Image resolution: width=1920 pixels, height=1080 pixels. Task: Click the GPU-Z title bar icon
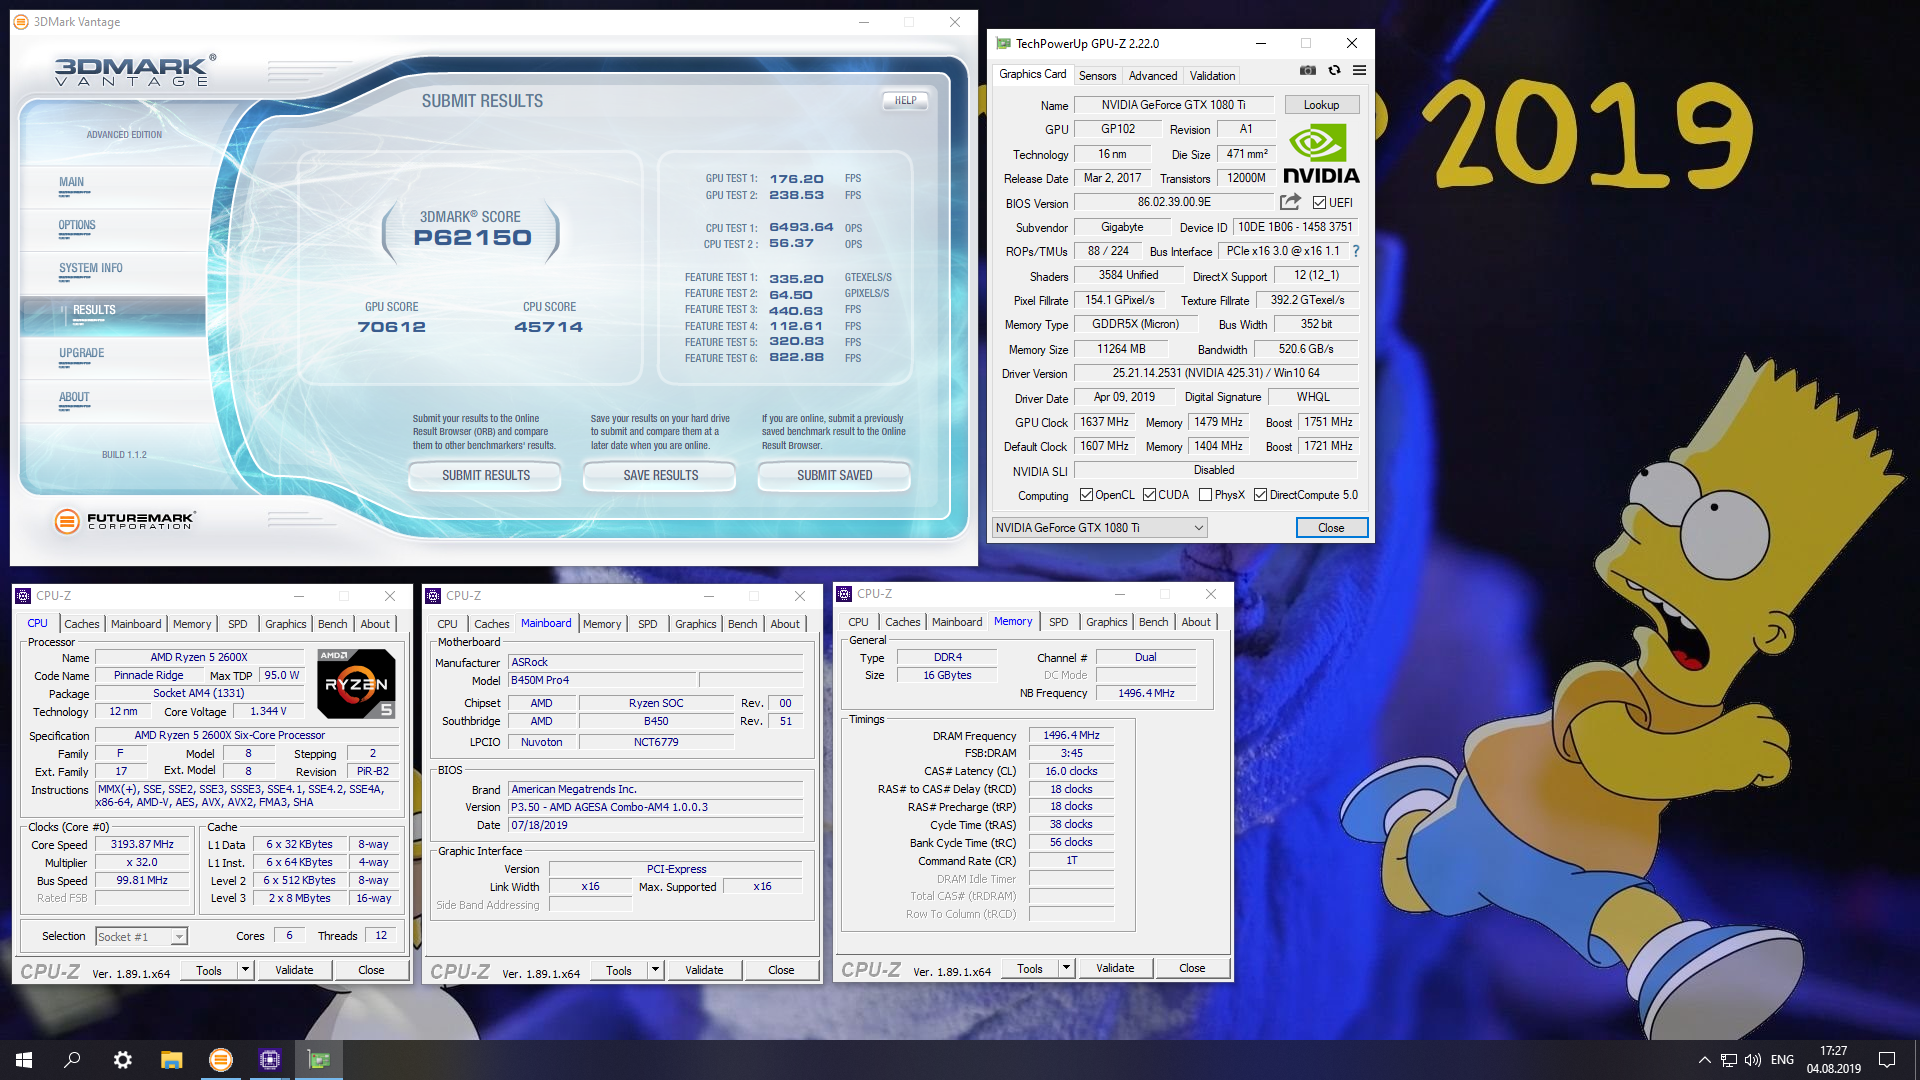(1003, 44)
